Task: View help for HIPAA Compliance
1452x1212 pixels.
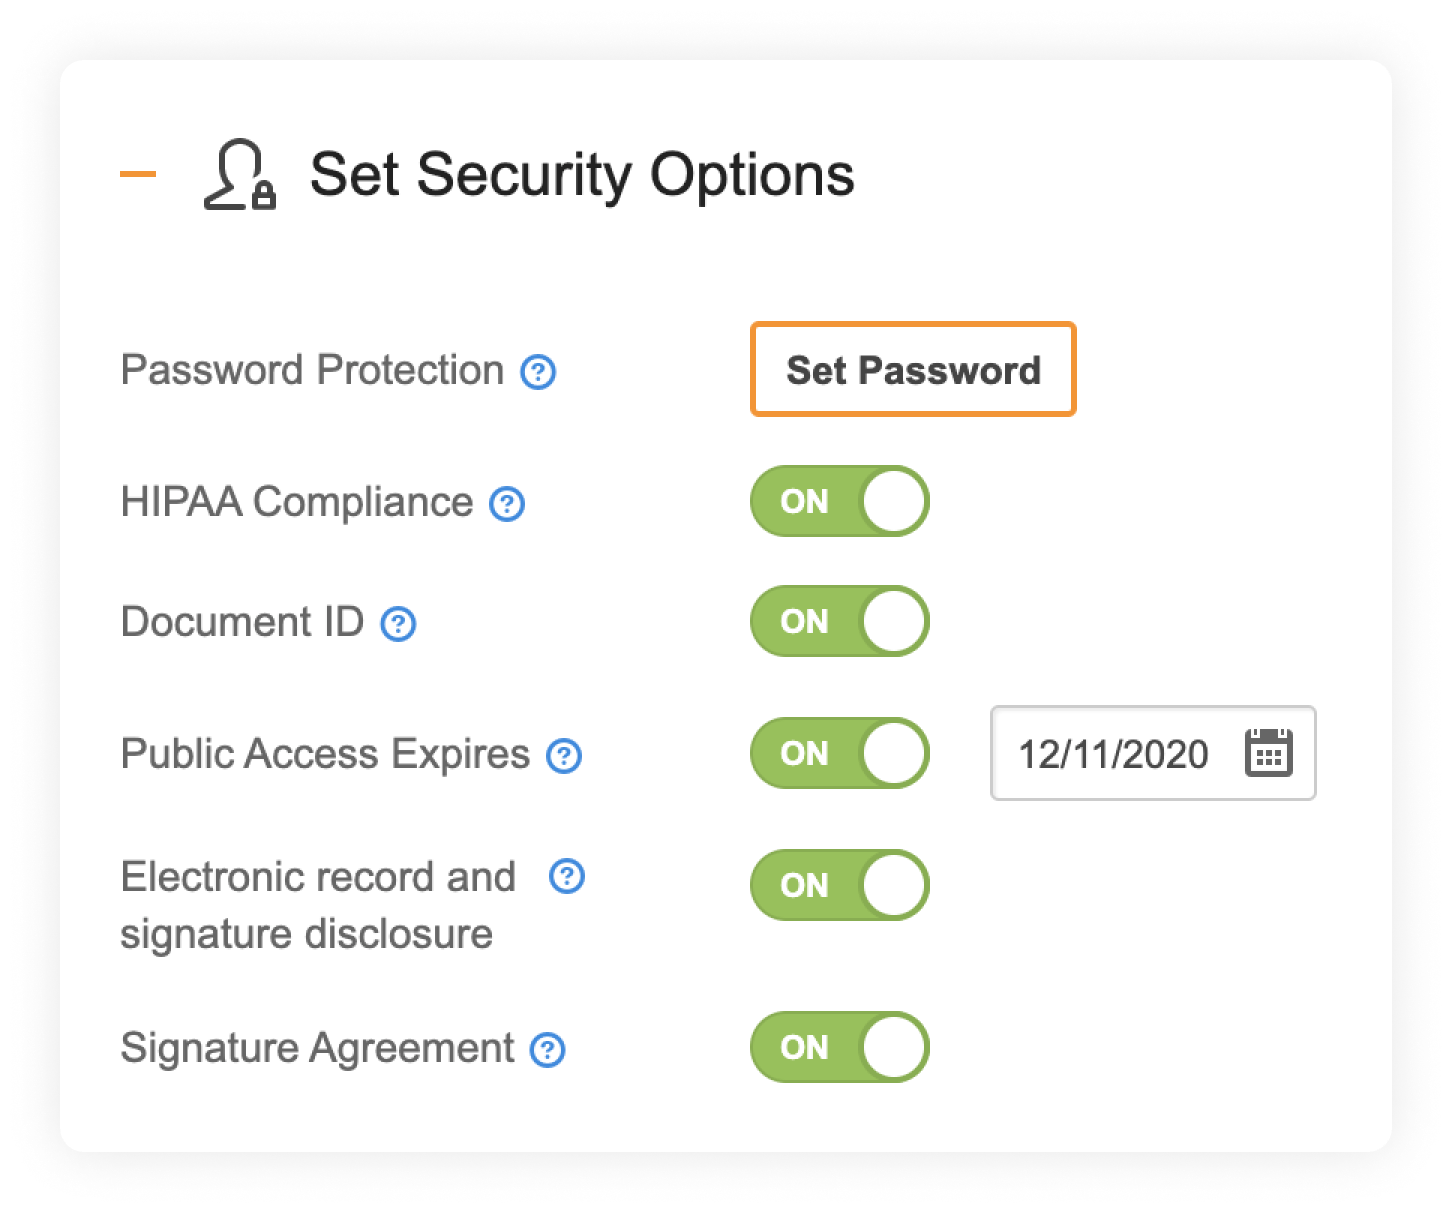Action: click(507, 505)
